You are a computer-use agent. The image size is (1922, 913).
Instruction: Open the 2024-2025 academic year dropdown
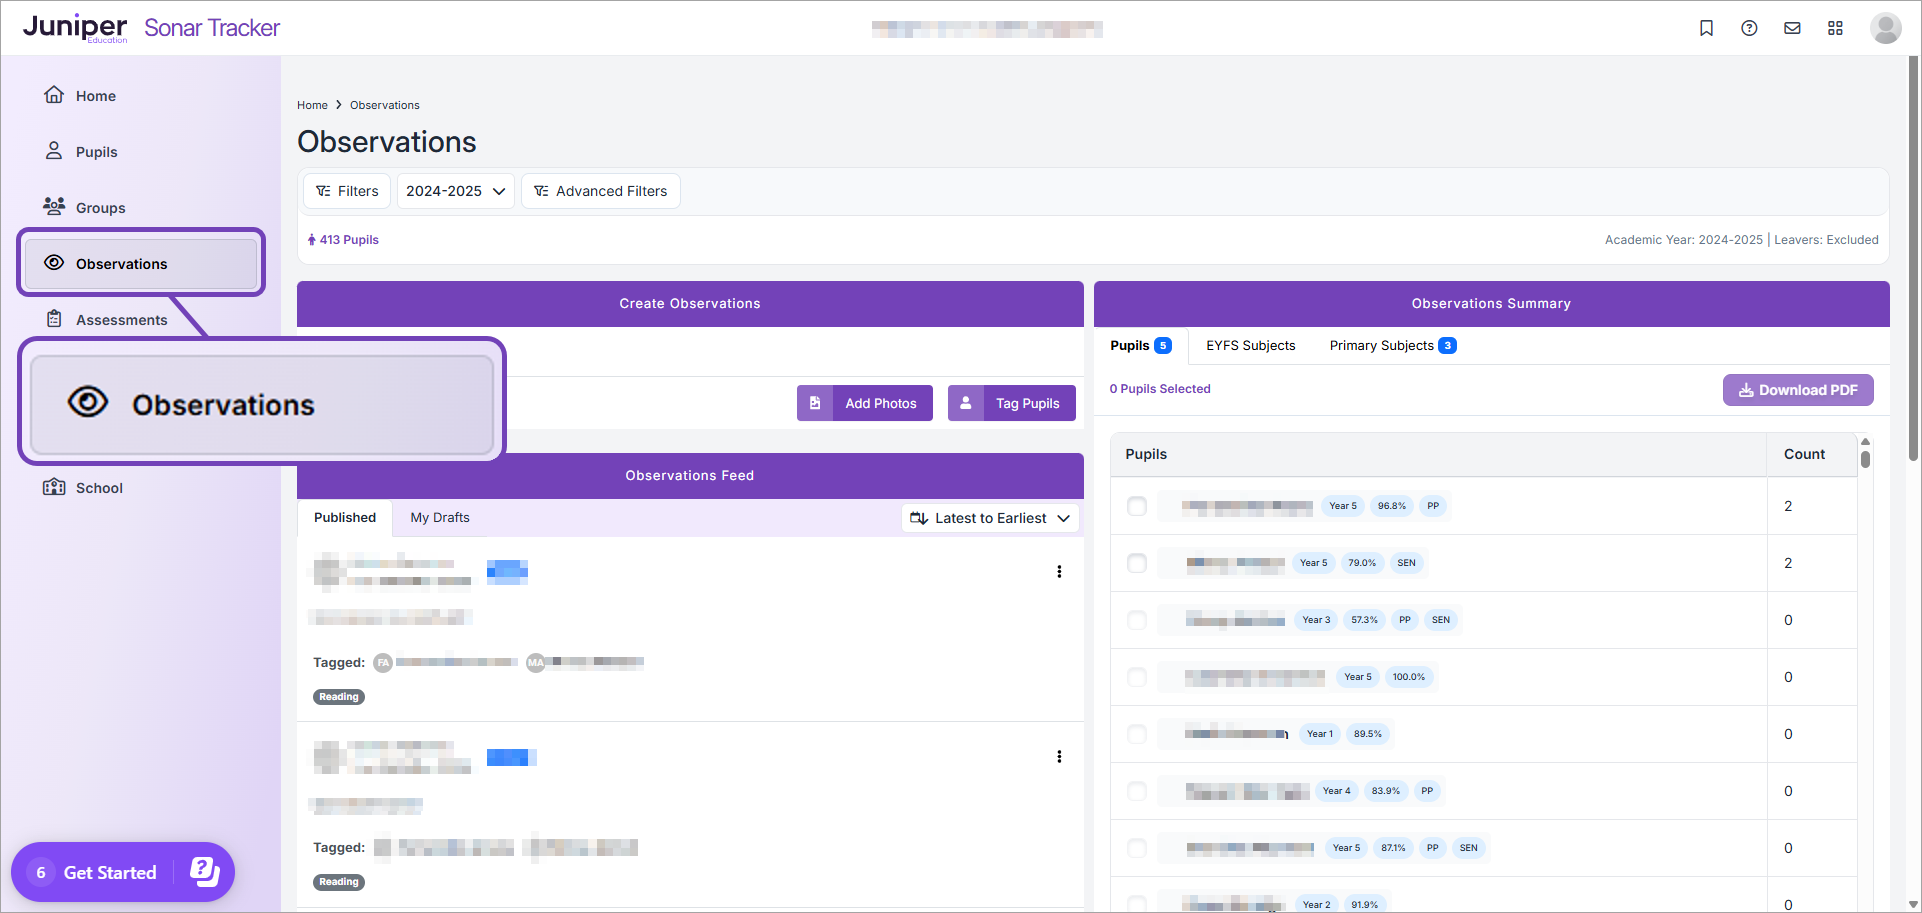(x=455, y=190)
